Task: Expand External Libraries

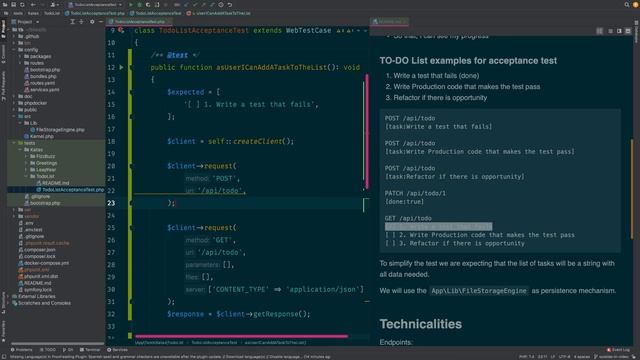Action: pos(9,296)
